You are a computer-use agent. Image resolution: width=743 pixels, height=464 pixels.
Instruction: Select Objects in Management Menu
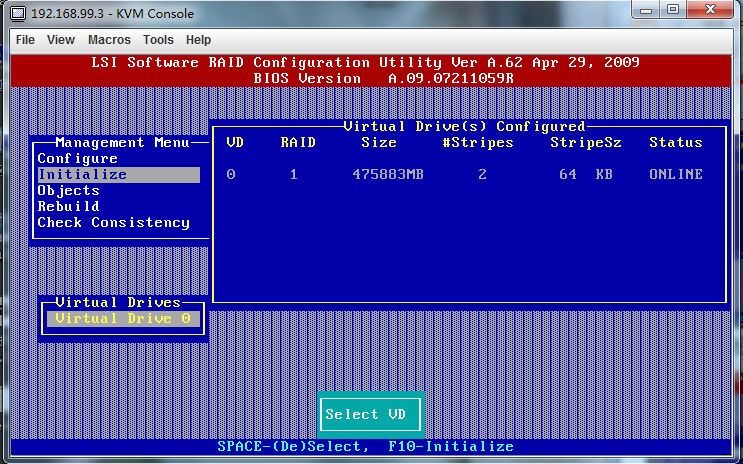tap(69, 191)
